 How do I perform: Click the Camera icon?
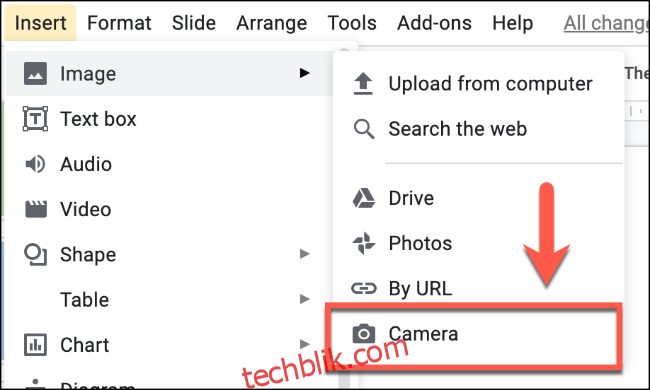(x=364, y=334)
